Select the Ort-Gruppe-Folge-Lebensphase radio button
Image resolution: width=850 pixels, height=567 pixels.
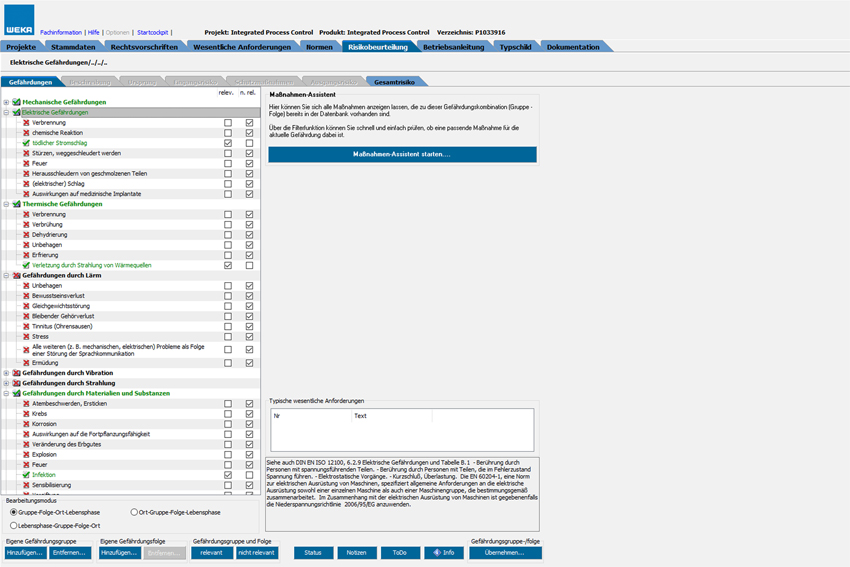[x=135, y=512]
